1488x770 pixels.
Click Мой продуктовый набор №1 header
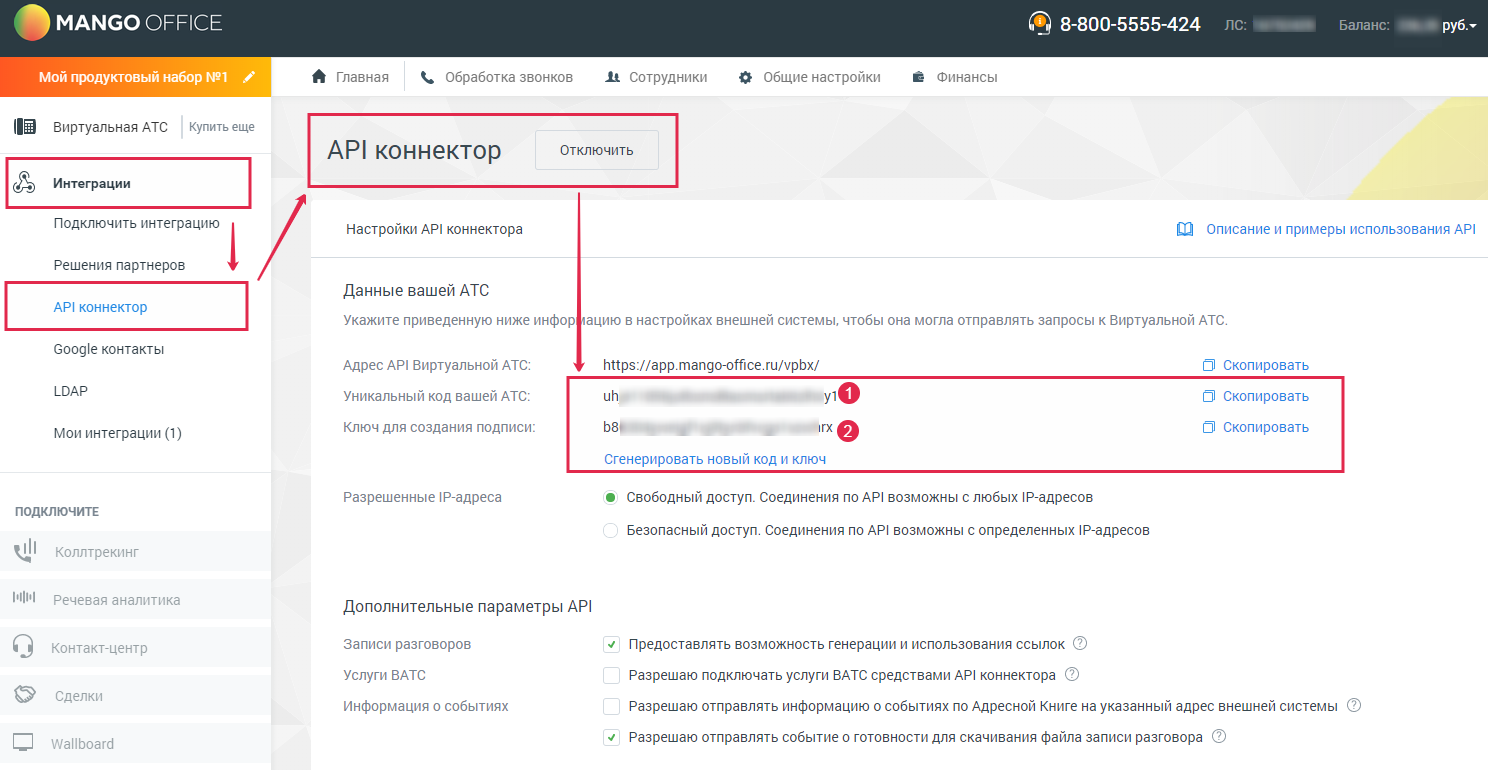(134, 77)
